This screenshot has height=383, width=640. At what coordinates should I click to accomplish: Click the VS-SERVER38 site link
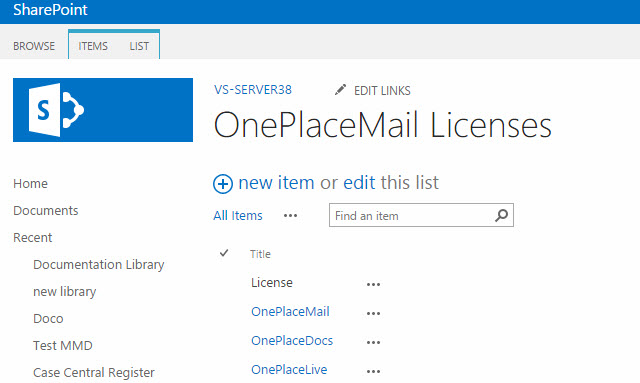[x=253, y=90]
